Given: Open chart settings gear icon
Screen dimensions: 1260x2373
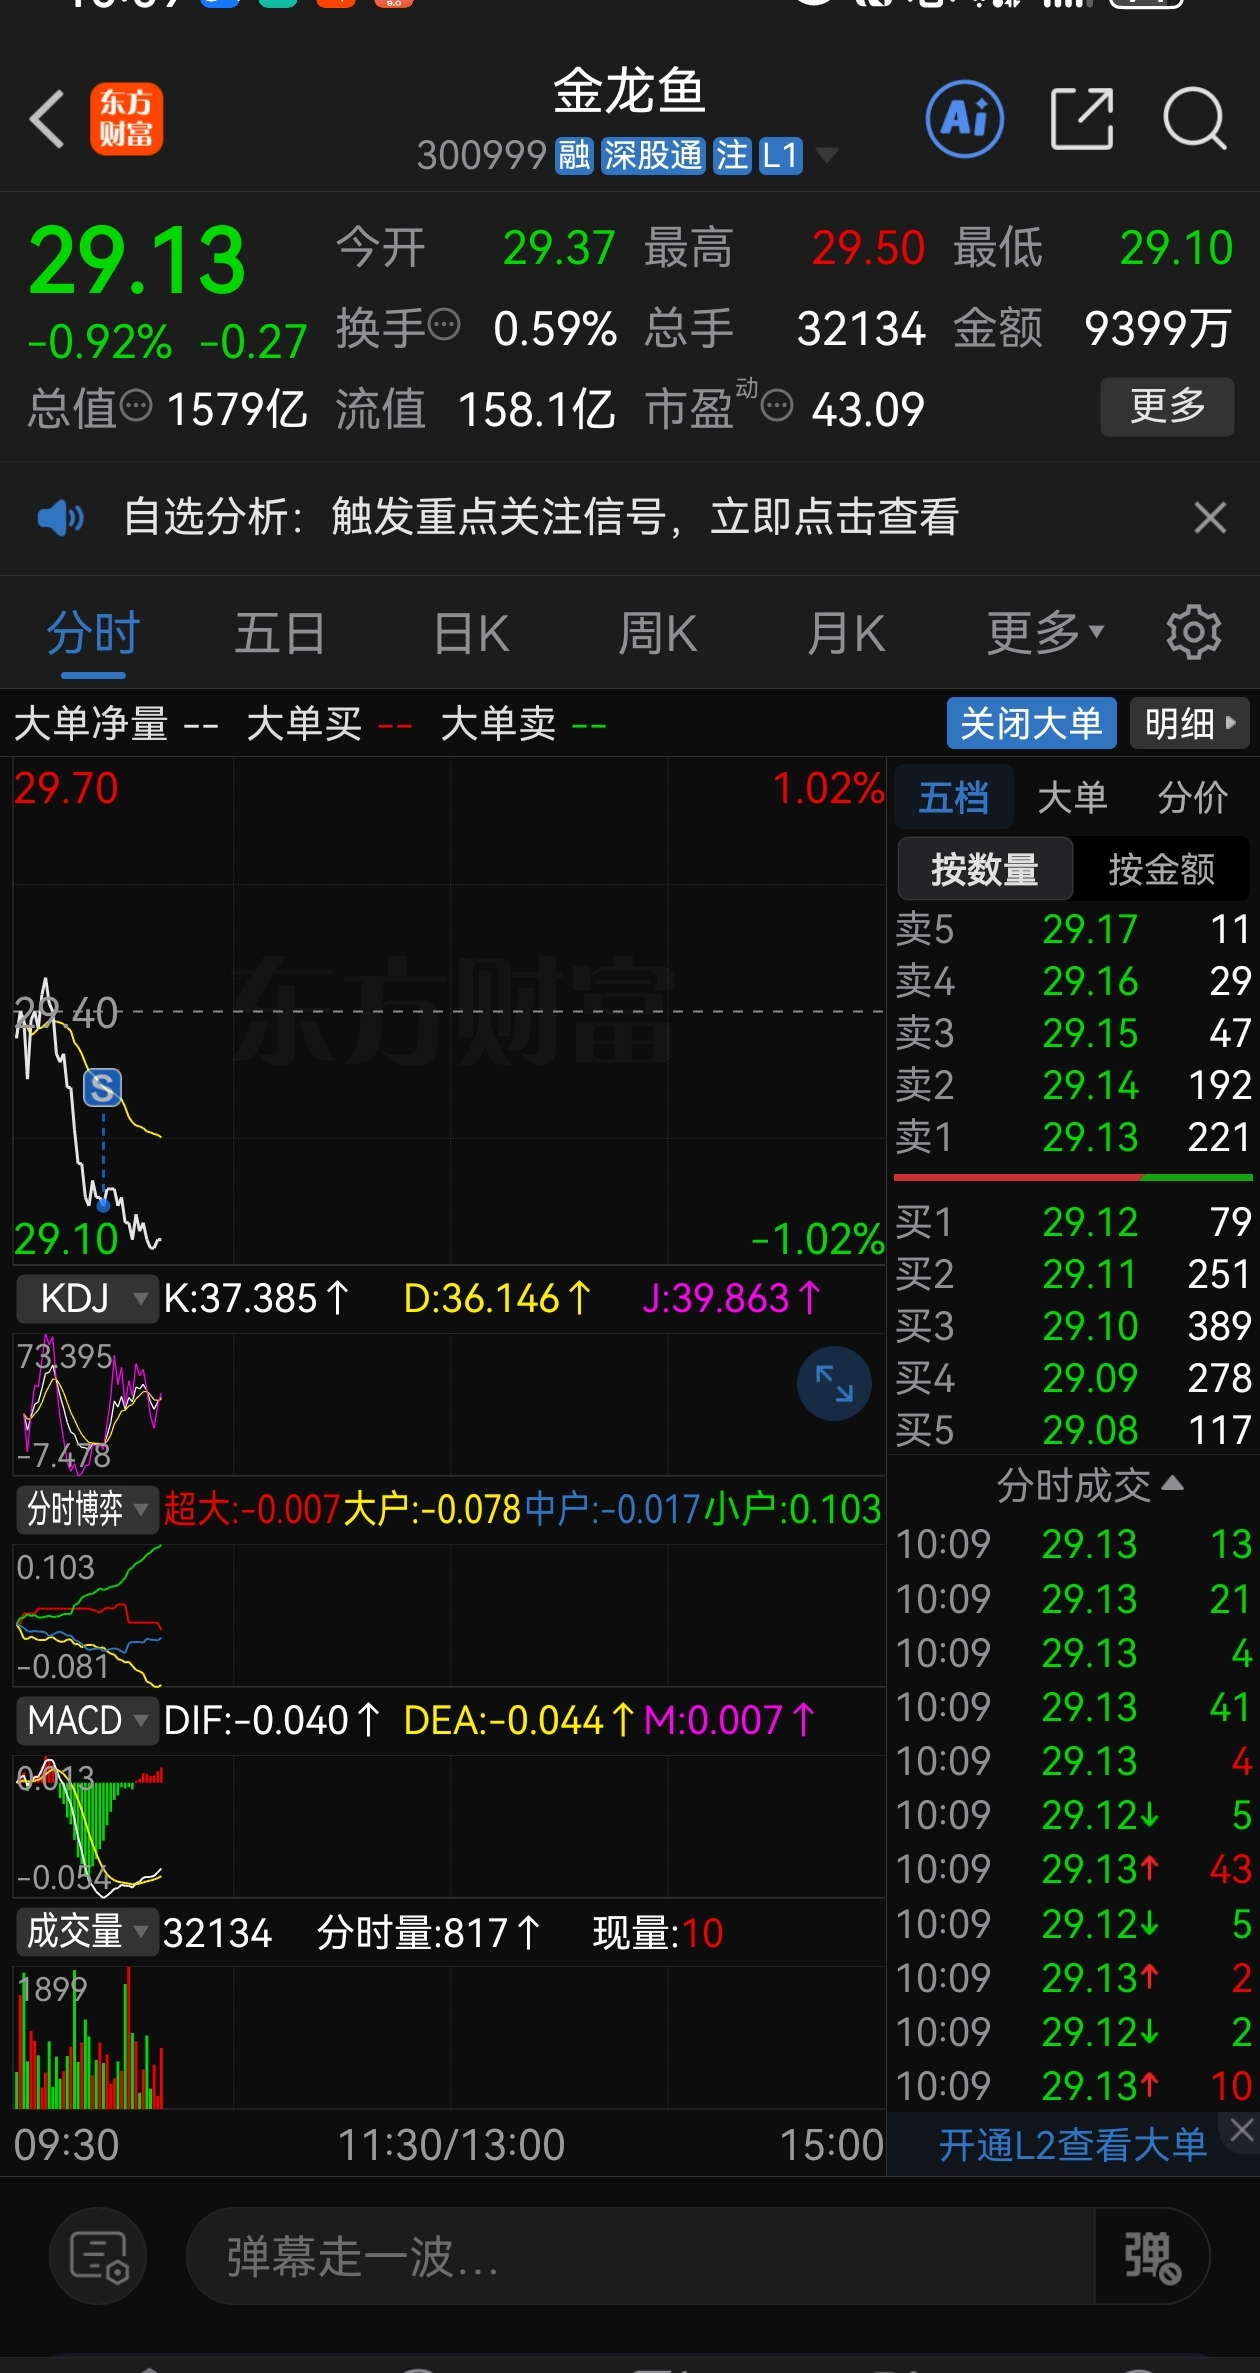Looking at the screenshot, I should click(1194, 632).
